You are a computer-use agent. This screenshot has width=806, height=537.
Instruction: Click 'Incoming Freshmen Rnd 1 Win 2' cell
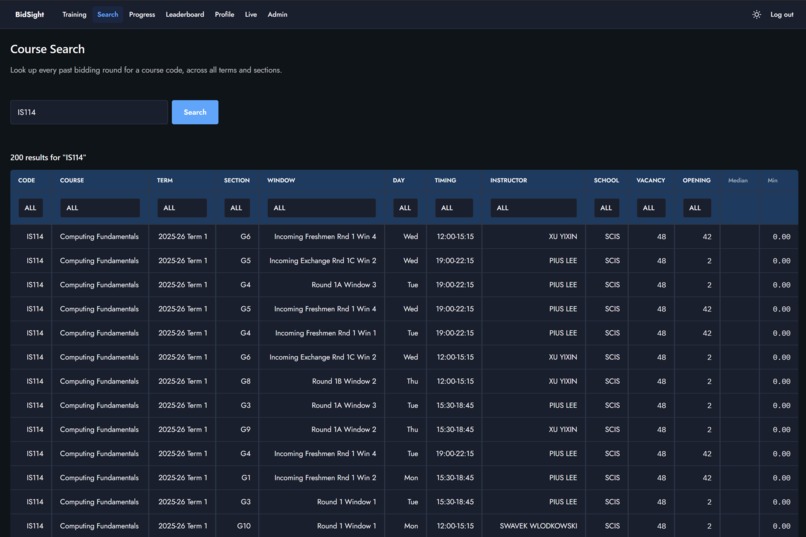(x=325, y=477)
